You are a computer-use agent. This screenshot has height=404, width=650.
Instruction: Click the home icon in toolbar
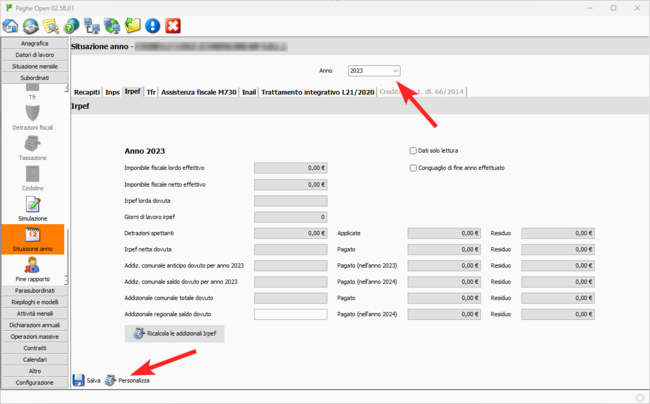(x=11, y=26)
